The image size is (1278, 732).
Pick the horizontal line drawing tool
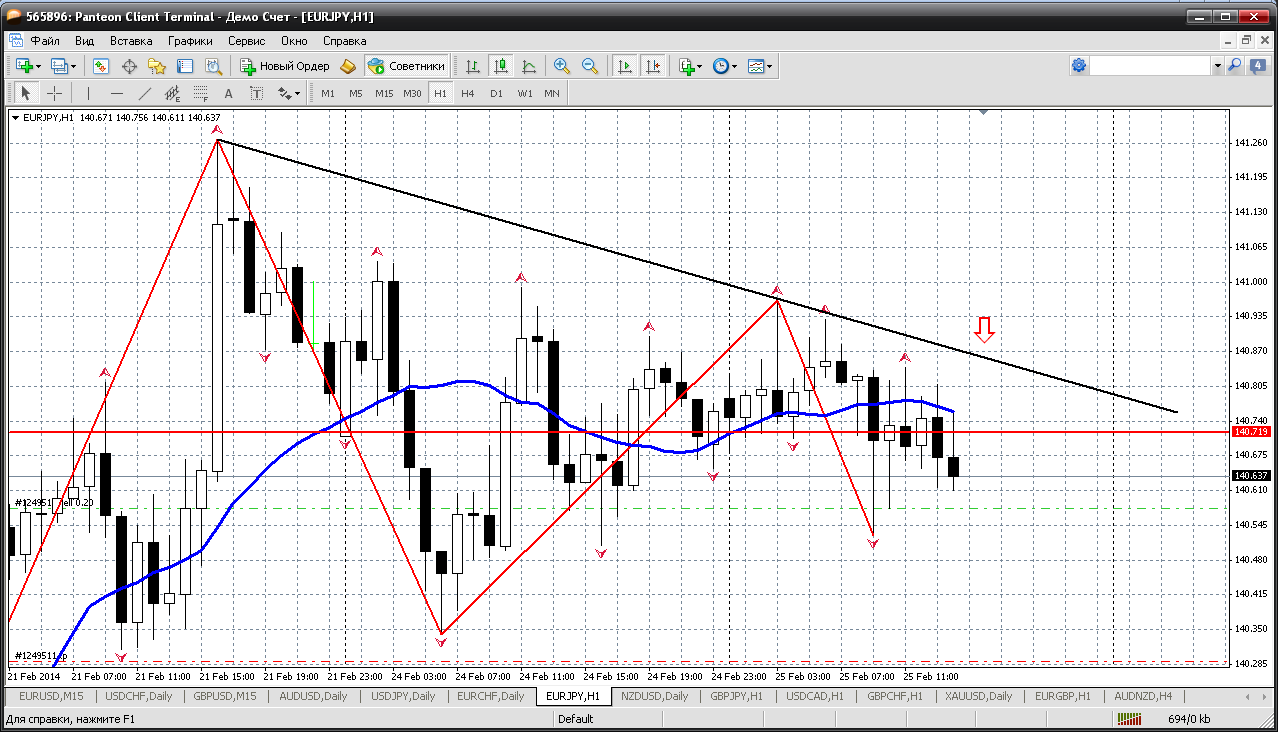coord(116,93)
